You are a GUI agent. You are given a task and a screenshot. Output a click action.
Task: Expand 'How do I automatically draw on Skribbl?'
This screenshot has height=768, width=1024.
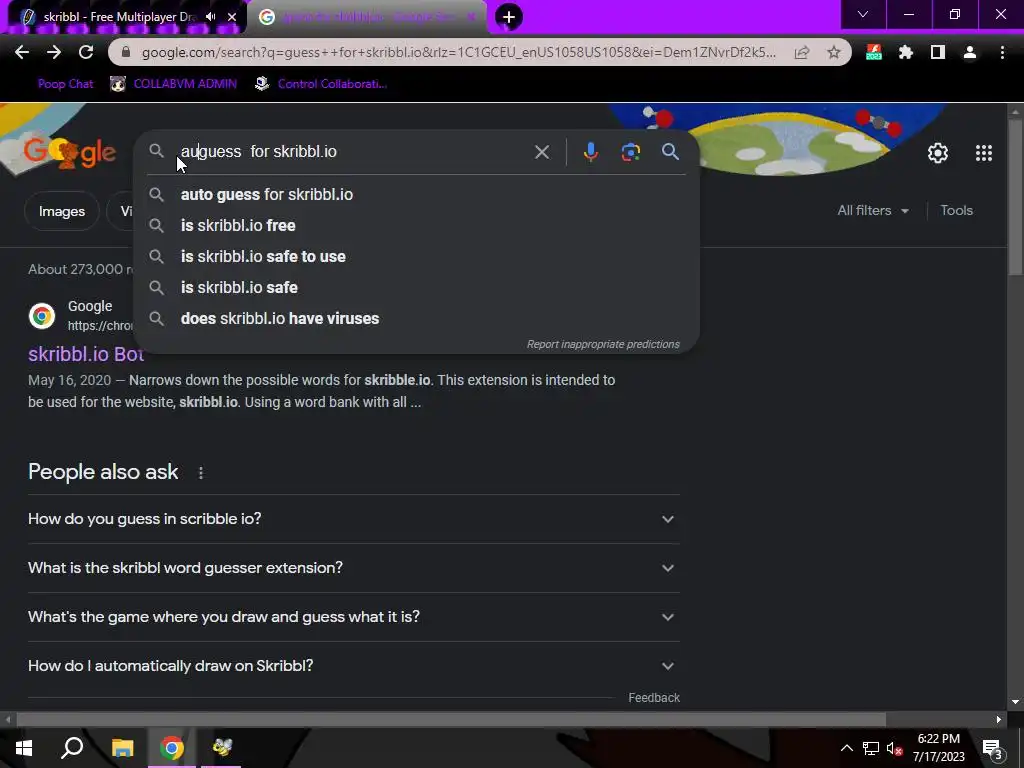tap(353, 665)
